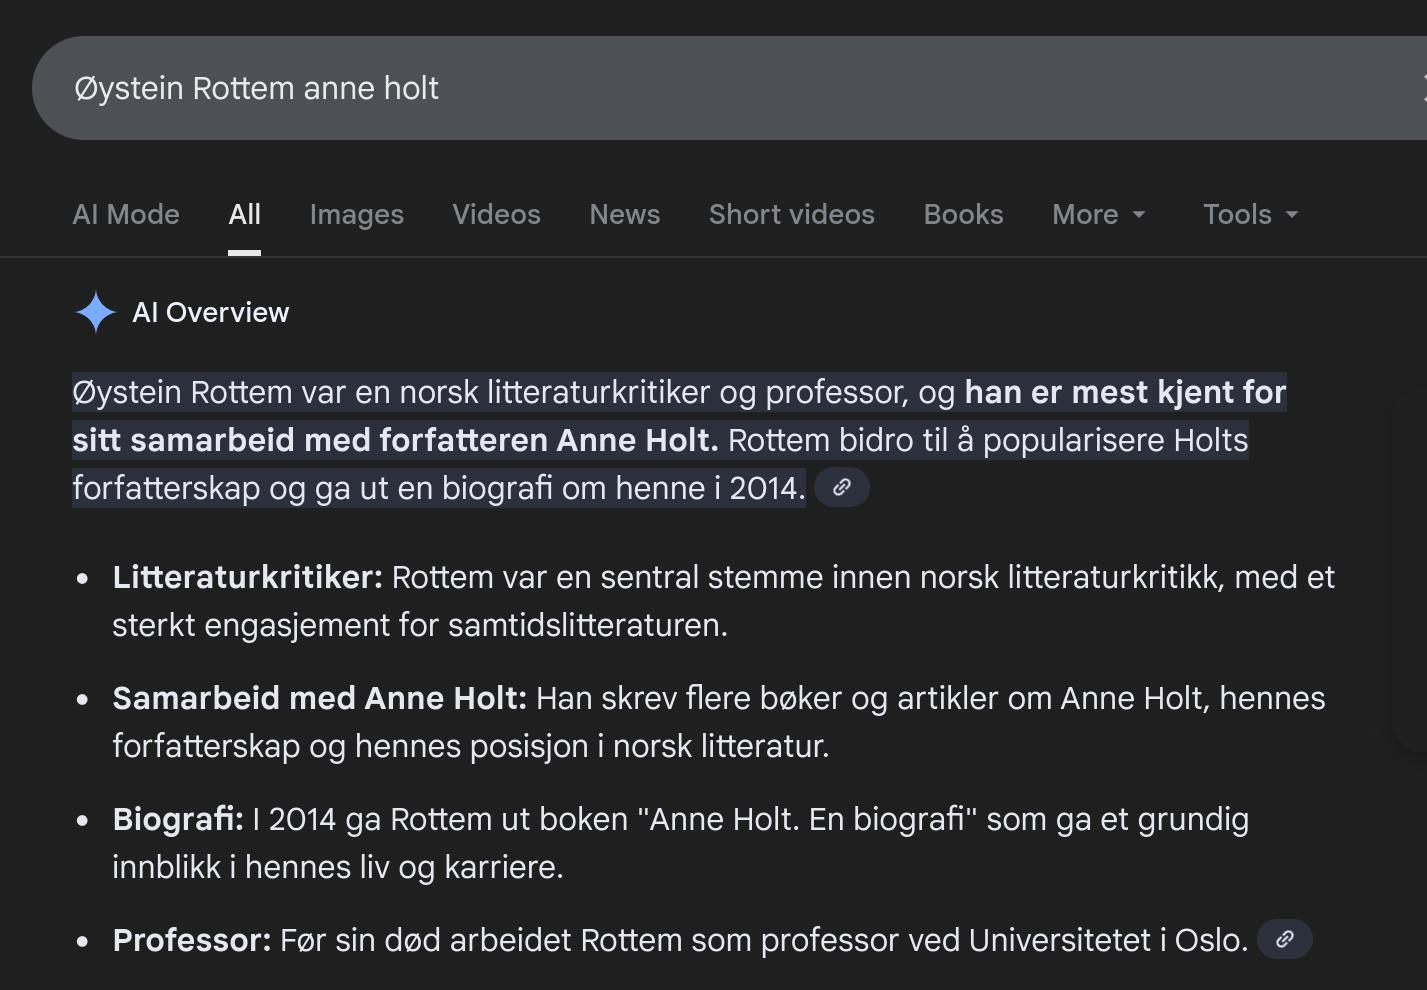The image size is (1427, 990).
Task: Click the bold "han er mest kjent for" text
Action: click(x=1124, y=392)
